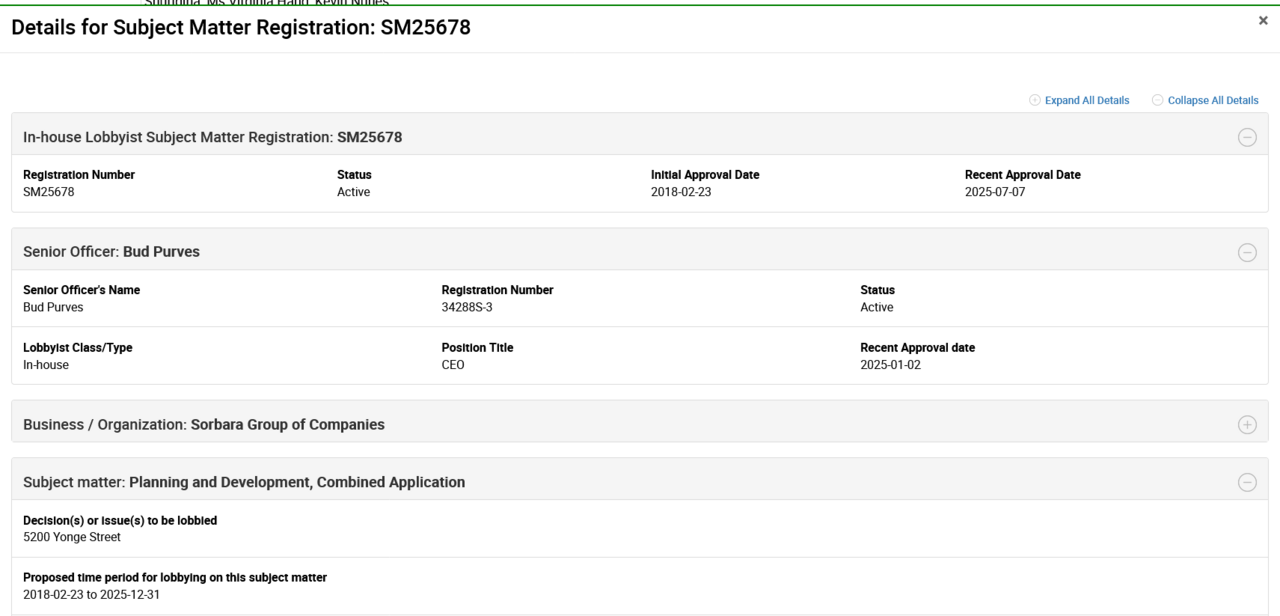Click the SM25678 registration number value
This screenshot has height=616, width=1280.
pyautogui.click(x=48, y=193)
